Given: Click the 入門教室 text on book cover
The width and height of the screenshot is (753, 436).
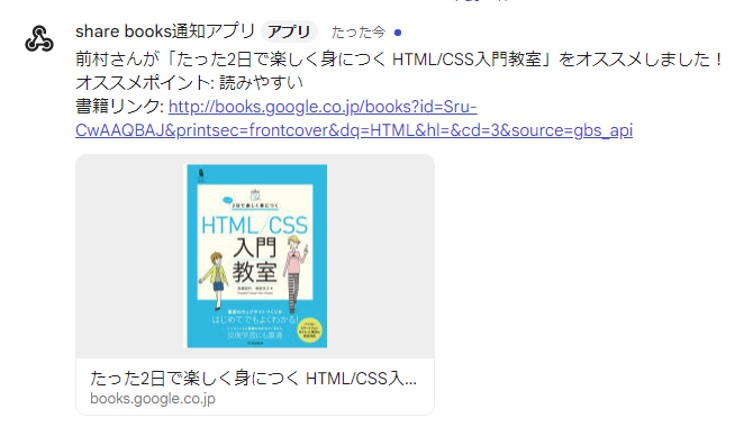Looking at the screenshot, I should pyautogui.click(x=255, y=260).
